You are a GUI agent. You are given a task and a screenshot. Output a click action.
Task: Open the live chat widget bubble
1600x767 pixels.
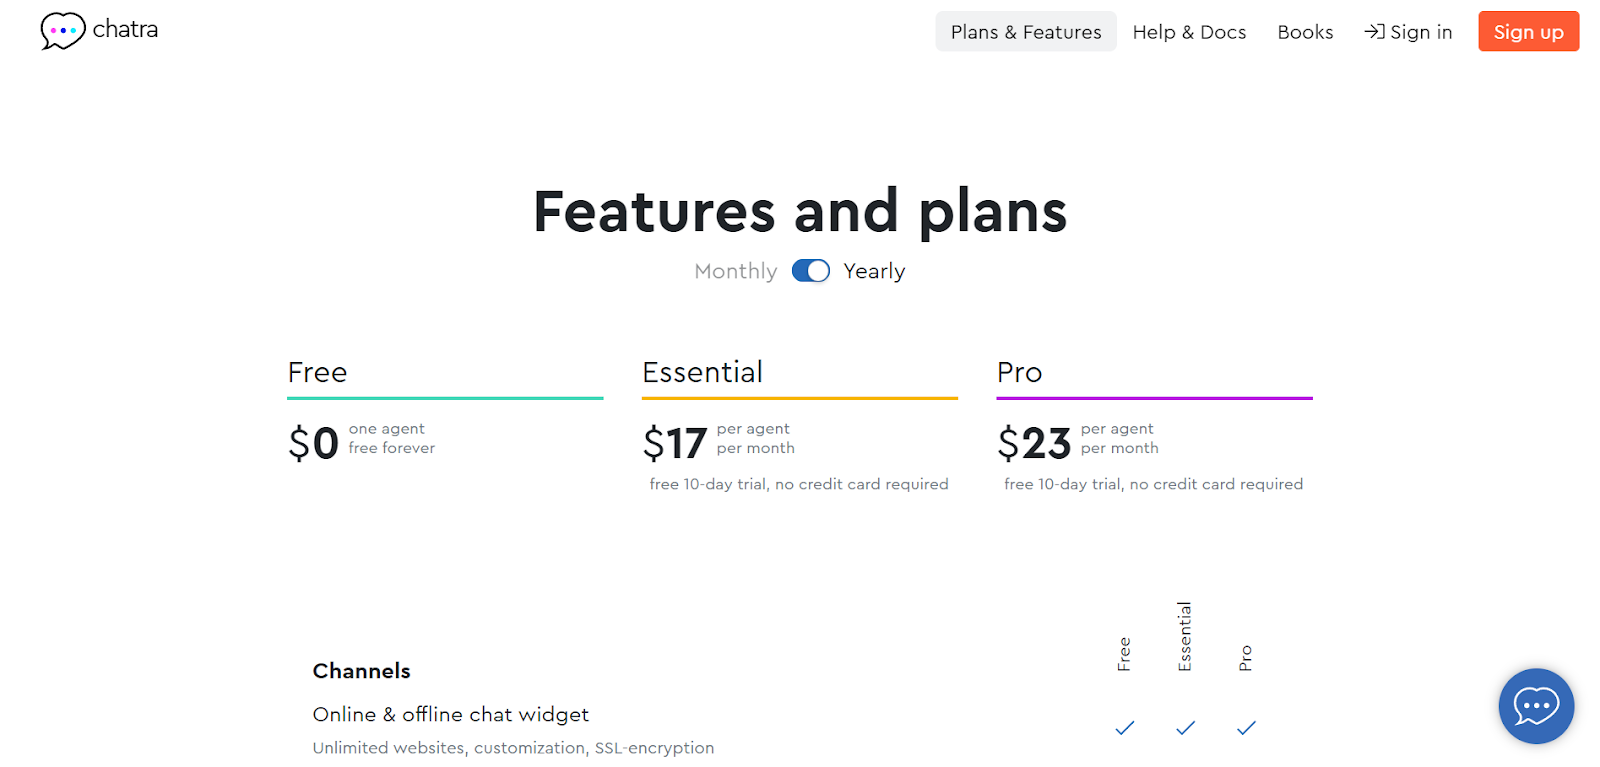tap(1535, 706)
